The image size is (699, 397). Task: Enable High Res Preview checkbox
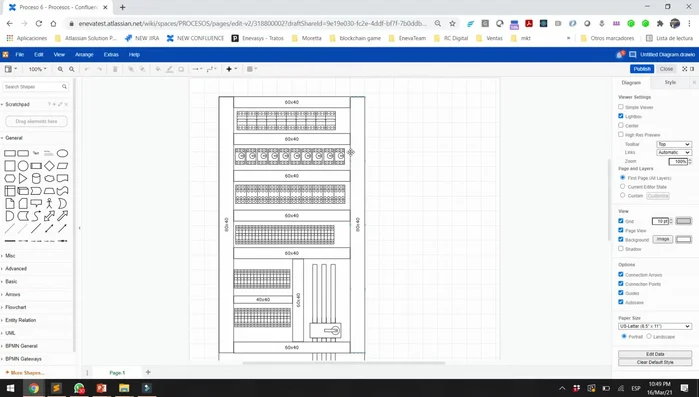[x=621, y=134]
